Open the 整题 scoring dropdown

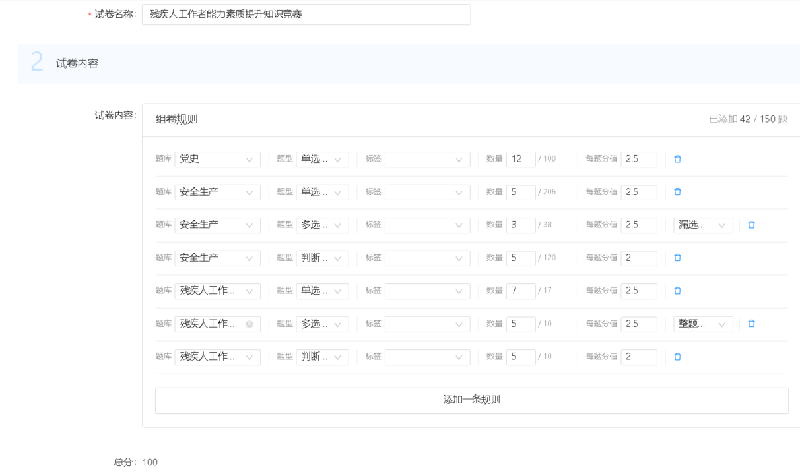[x=704, y=324]
